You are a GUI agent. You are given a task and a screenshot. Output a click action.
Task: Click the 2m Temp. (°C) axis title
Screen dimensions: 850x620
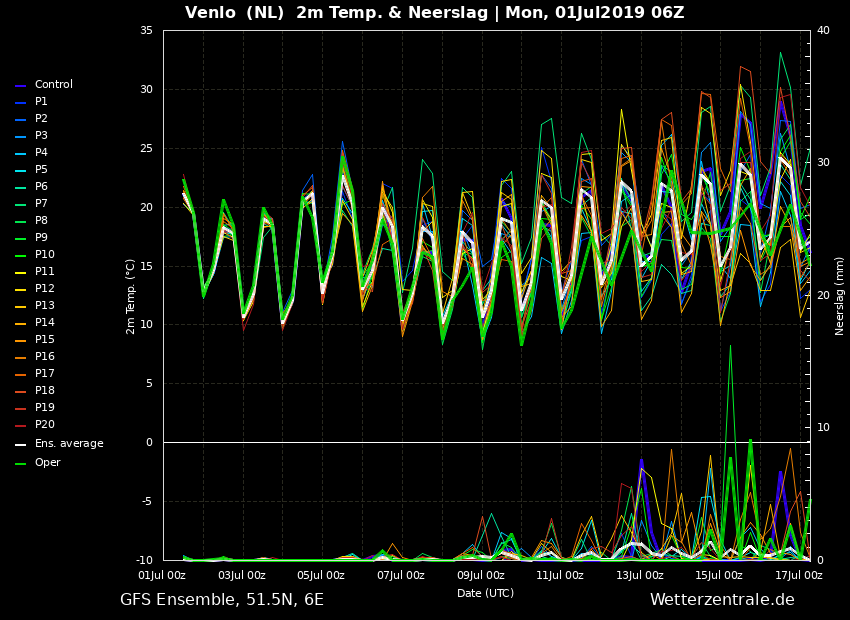[x=131, y=296]
